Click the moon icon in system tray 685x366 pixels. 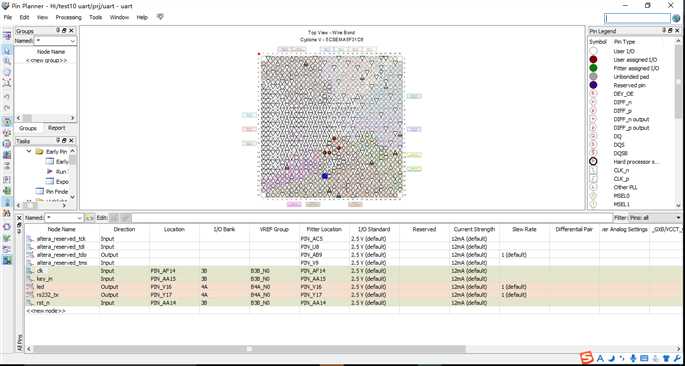pos(612,359)
